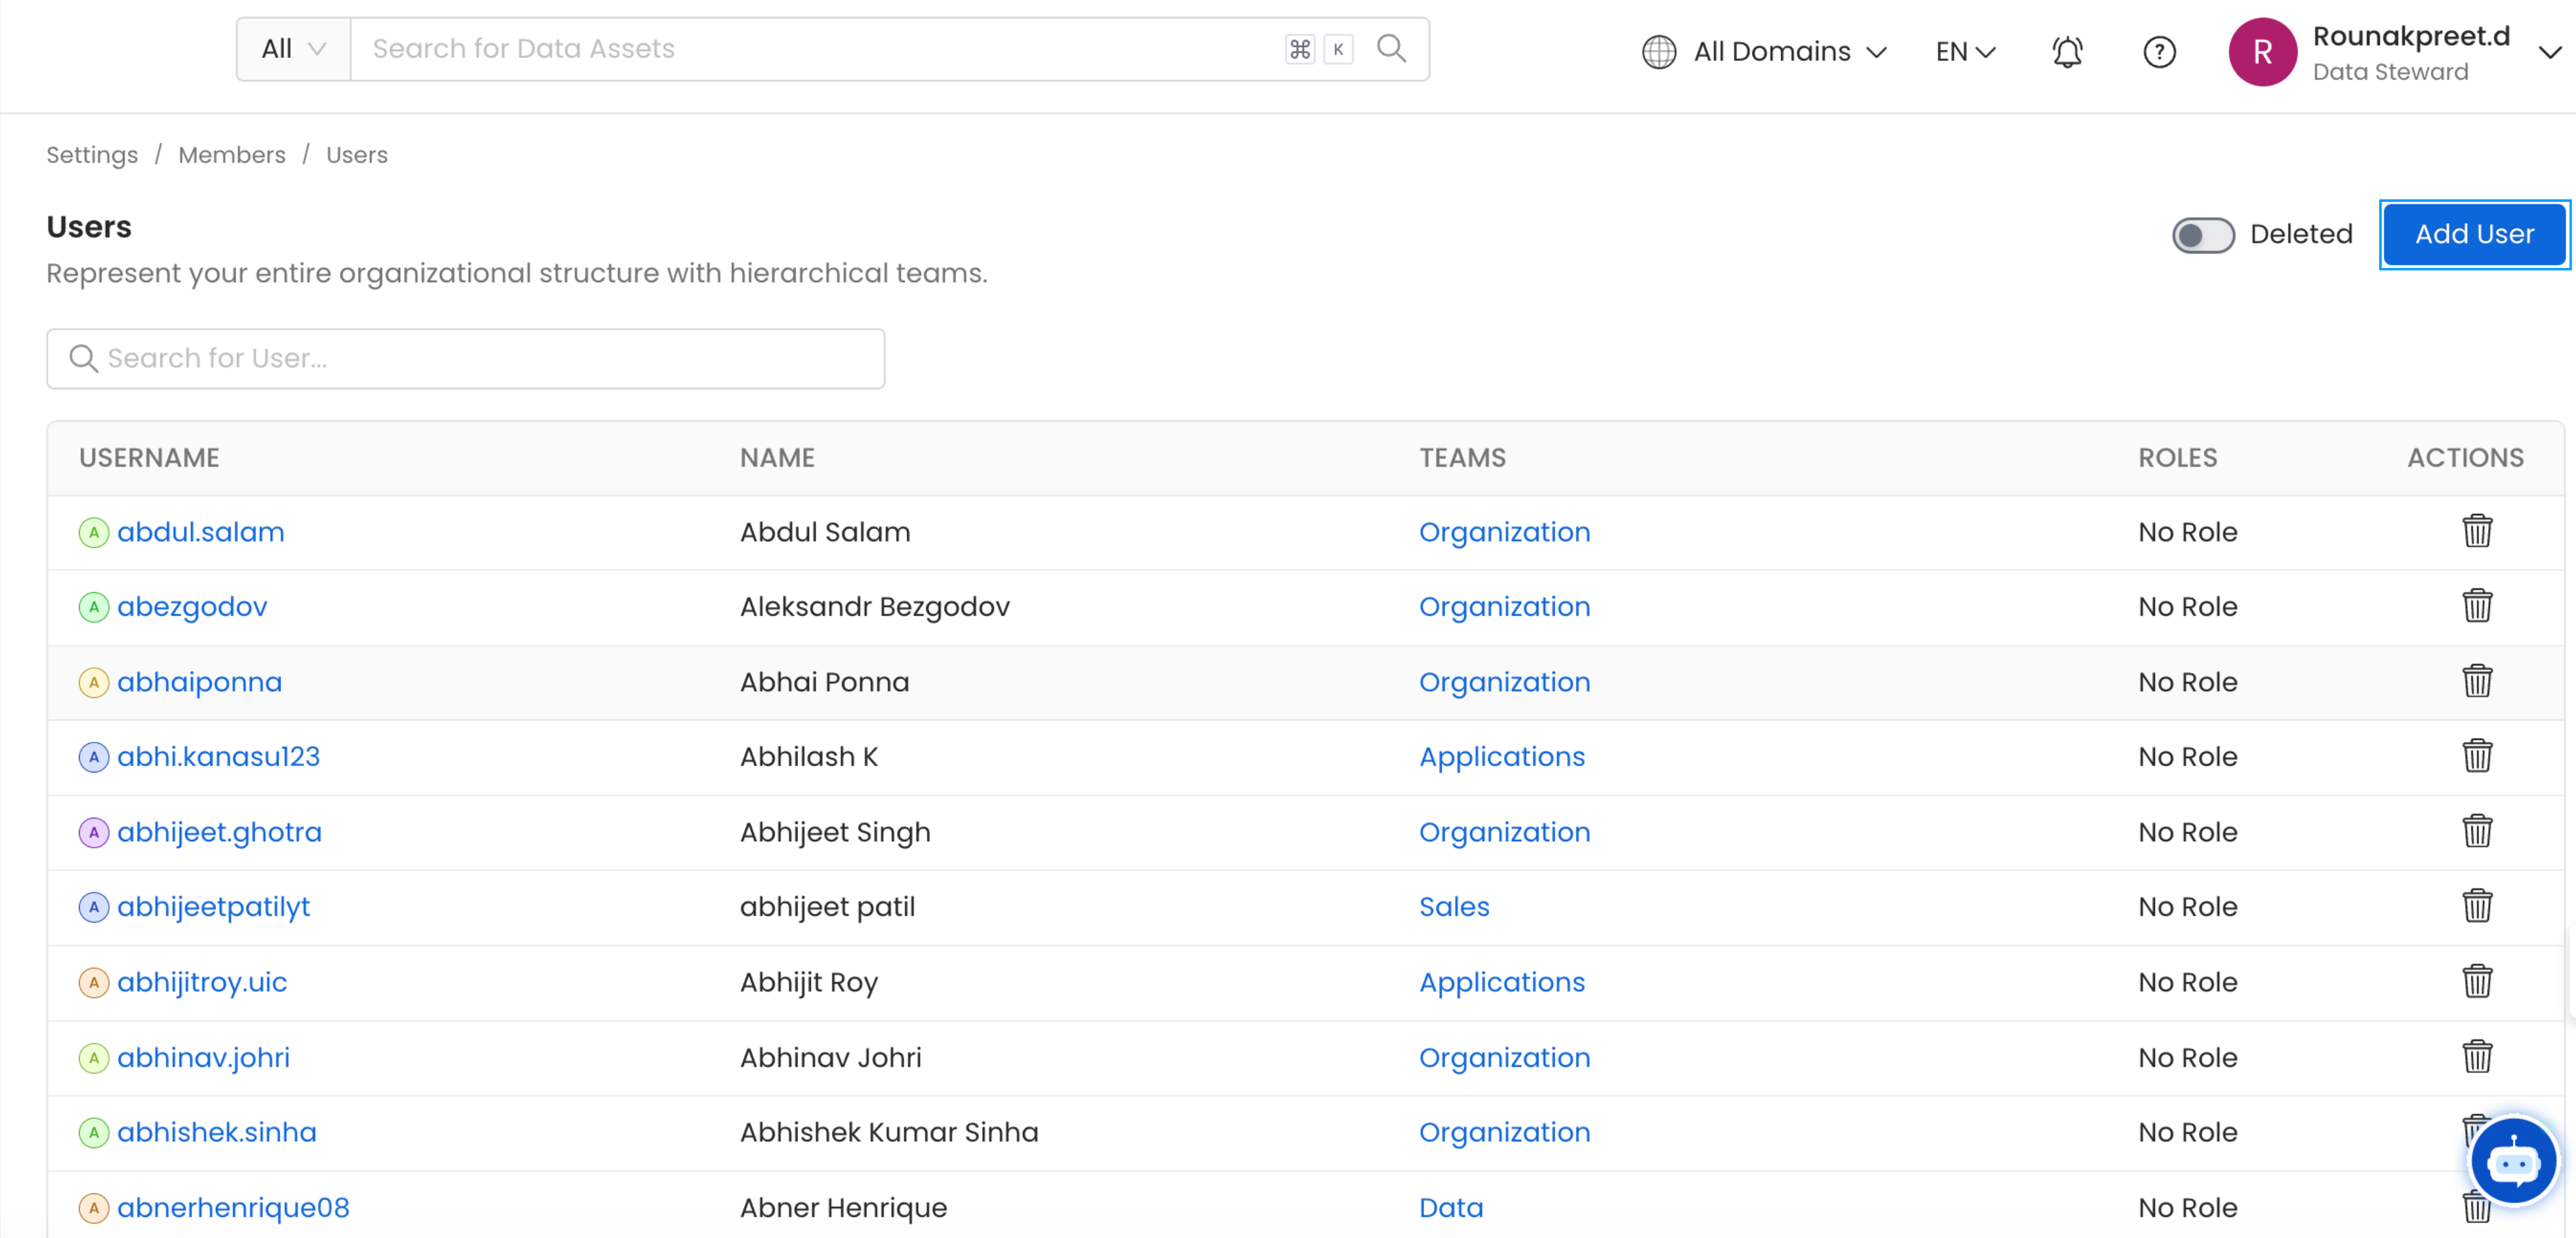Click the trash icon for abhaiponna
The image size is (2576, 1238).
point(2476,681)
